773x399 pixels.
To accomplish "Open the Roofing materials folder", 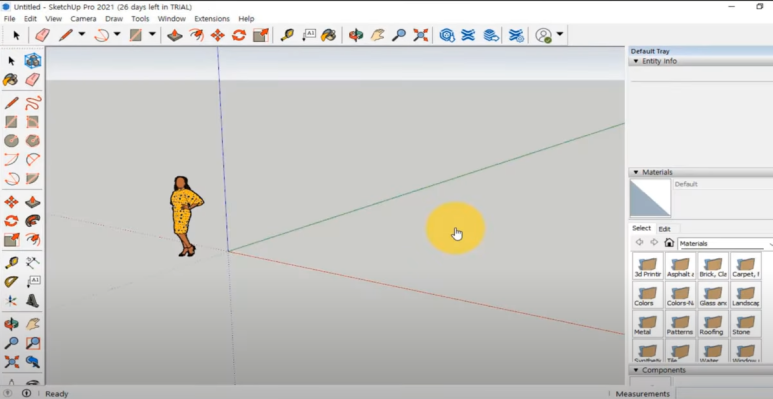I will point(712,324).
